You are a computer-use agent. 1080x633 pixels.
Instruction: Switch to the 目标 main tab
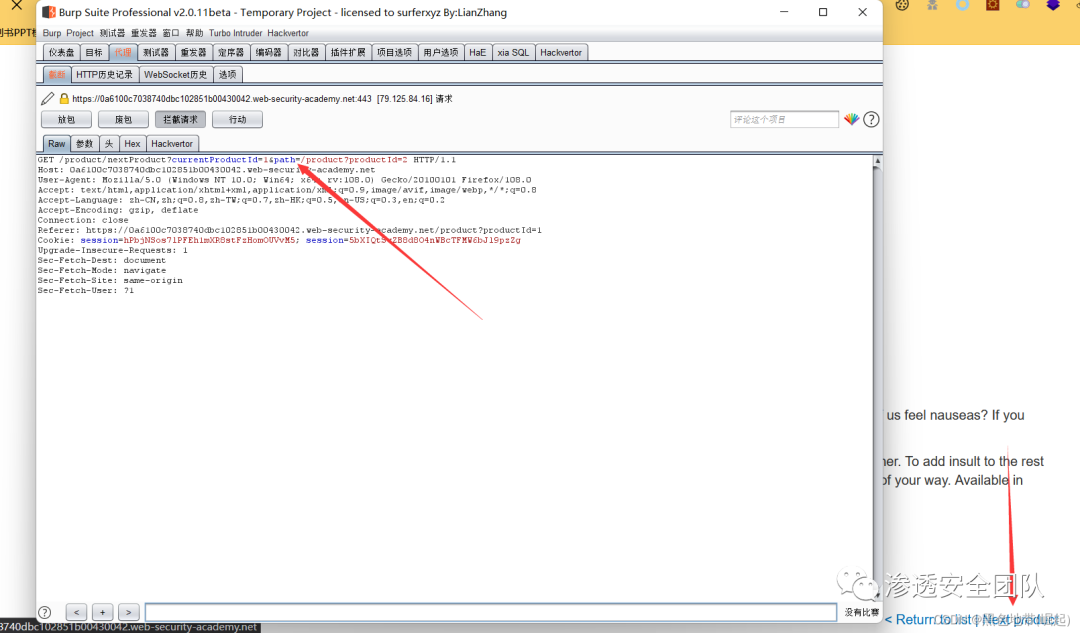(94, 52)
